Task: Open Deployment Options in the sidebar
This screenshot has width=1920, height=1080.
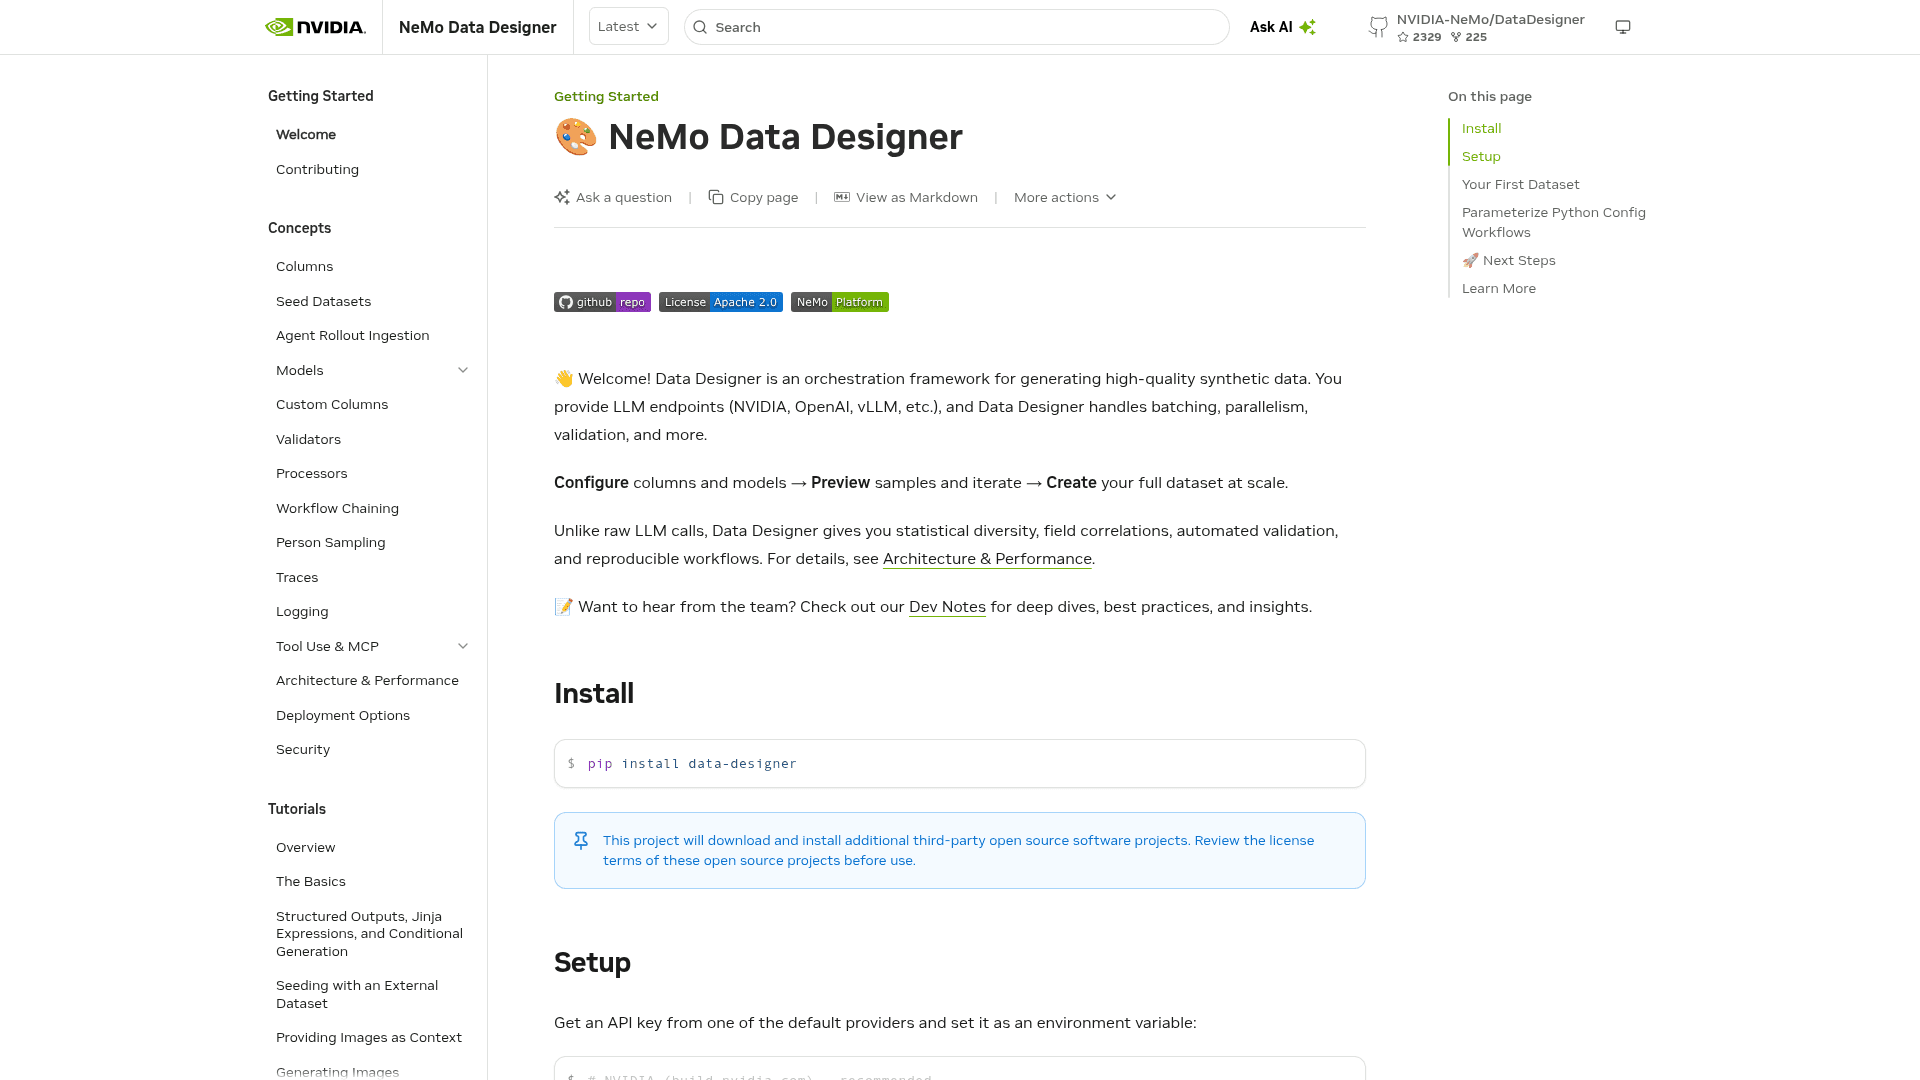Action: (343, 715)
